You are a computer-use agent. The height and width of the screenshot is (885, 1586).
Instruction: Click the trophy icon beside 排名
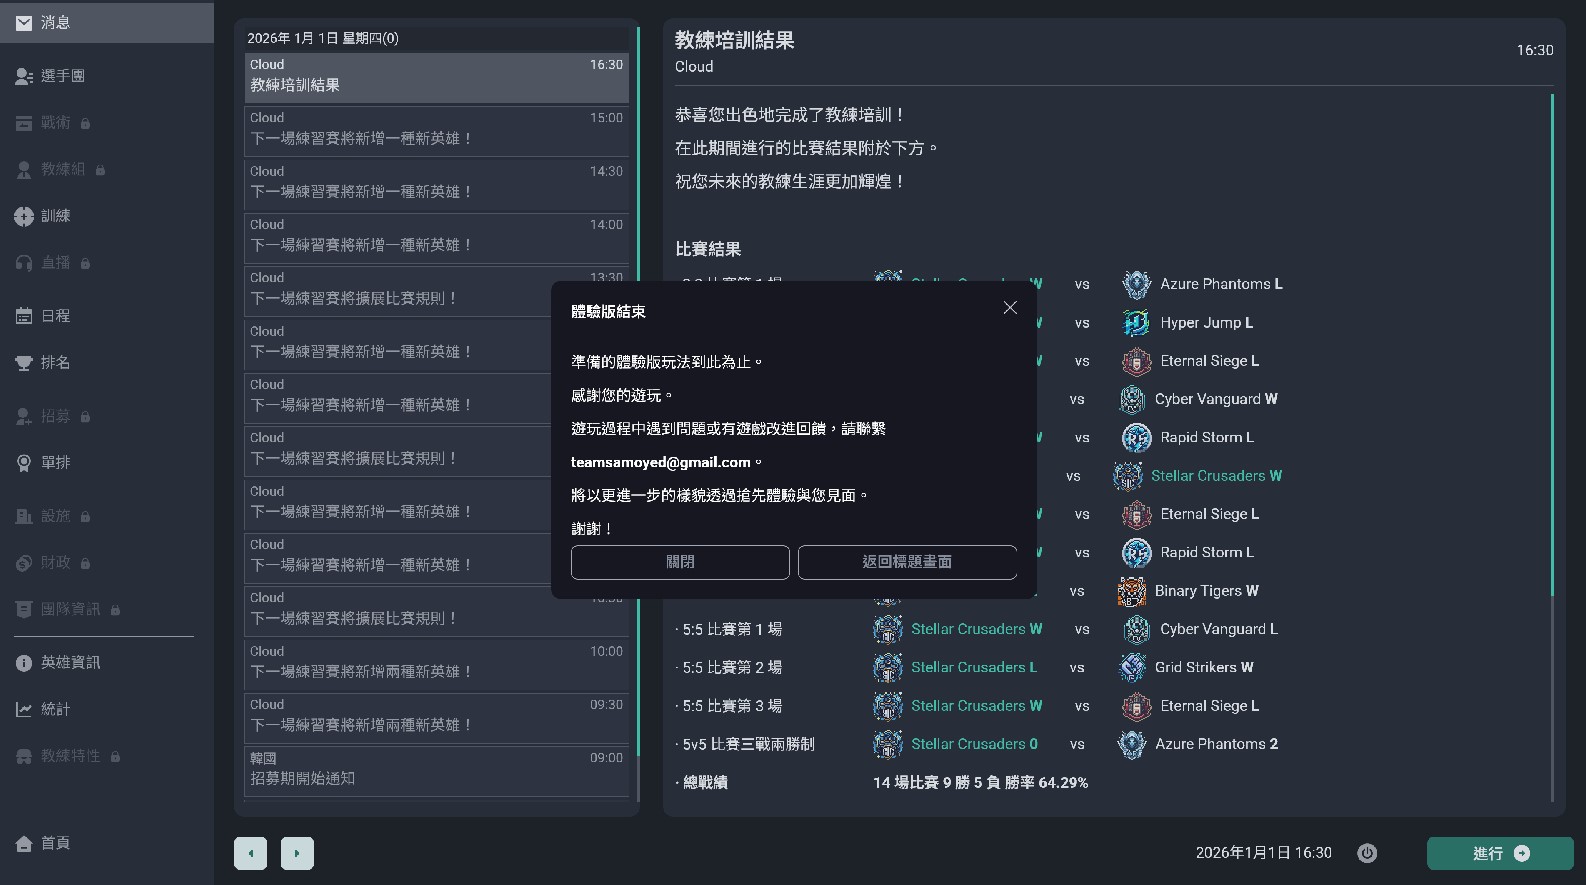click(24, 363)
